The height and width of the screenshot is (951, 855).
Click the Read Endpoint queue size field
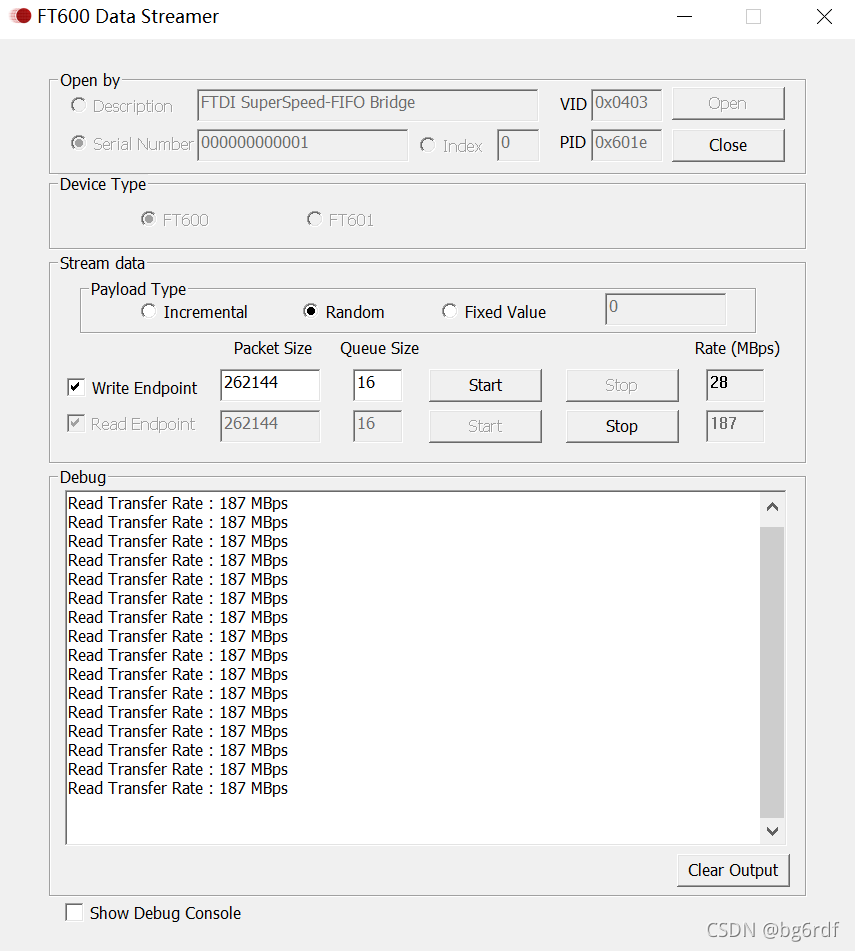377,426
